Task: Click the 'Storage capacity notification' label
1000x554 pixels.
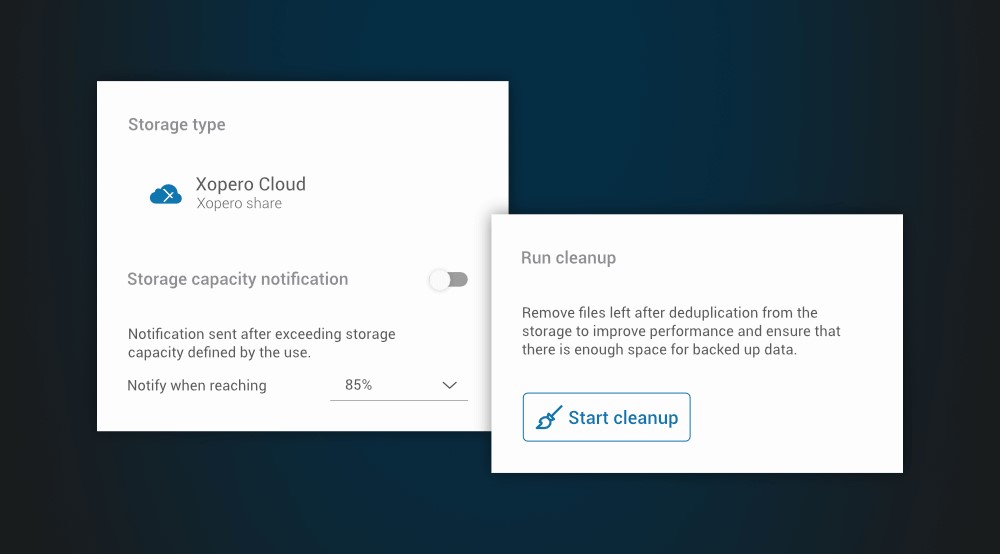Action: click(x=237, y=279)
